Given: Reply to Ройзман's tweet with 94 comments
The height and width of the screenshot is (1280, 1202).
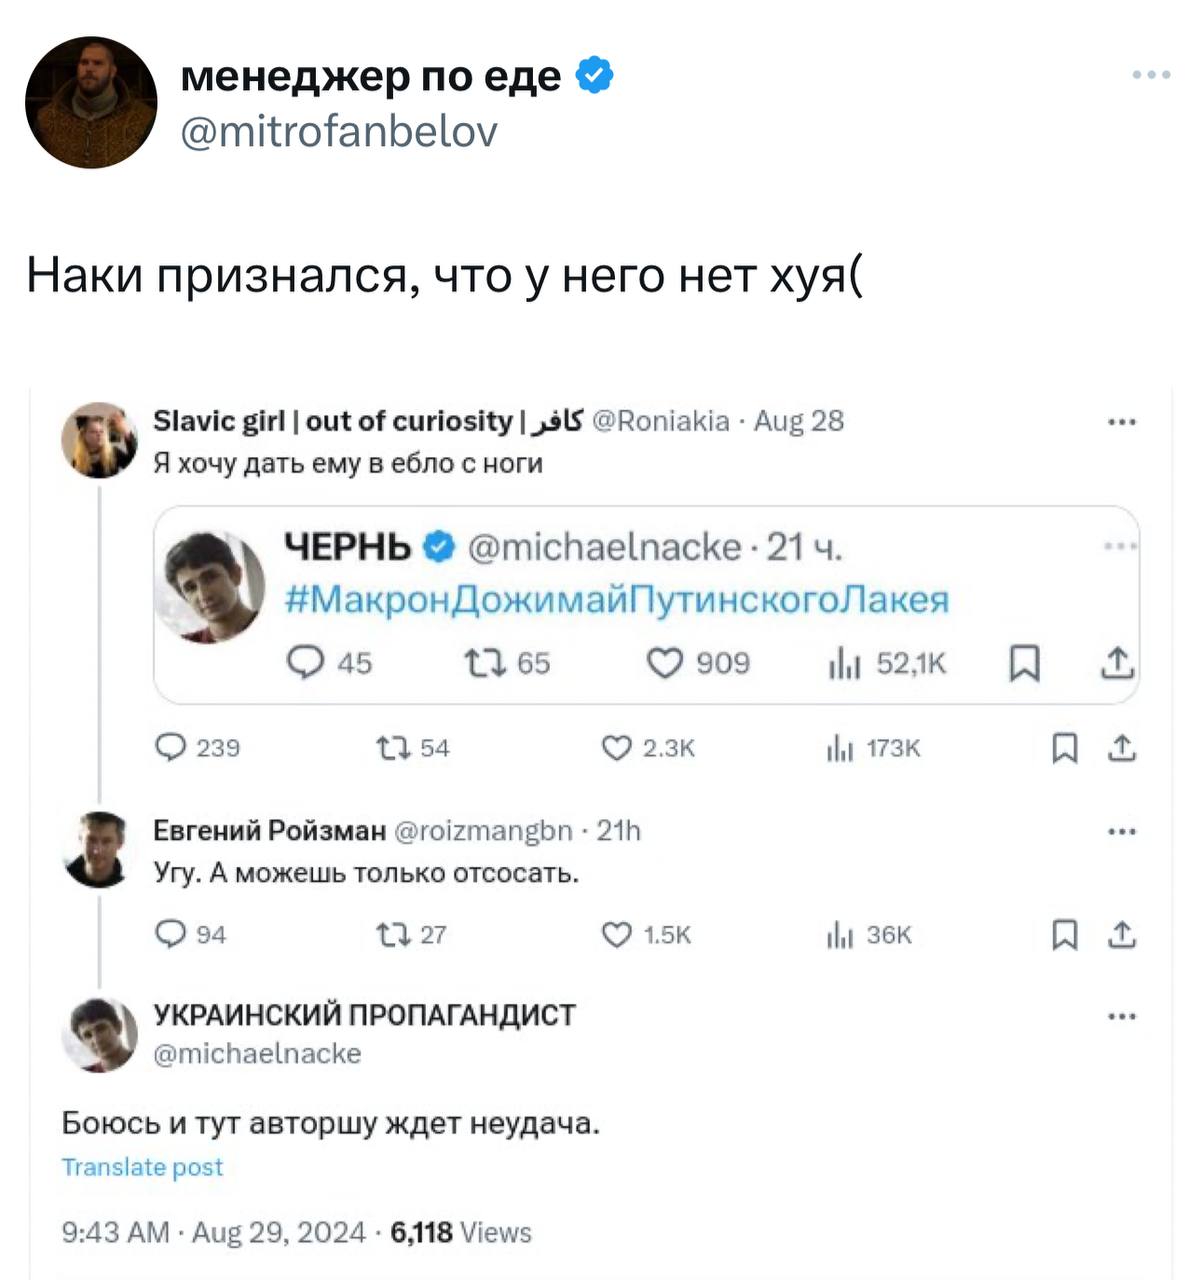Looking at the screenshot, I should pos(172,934).
